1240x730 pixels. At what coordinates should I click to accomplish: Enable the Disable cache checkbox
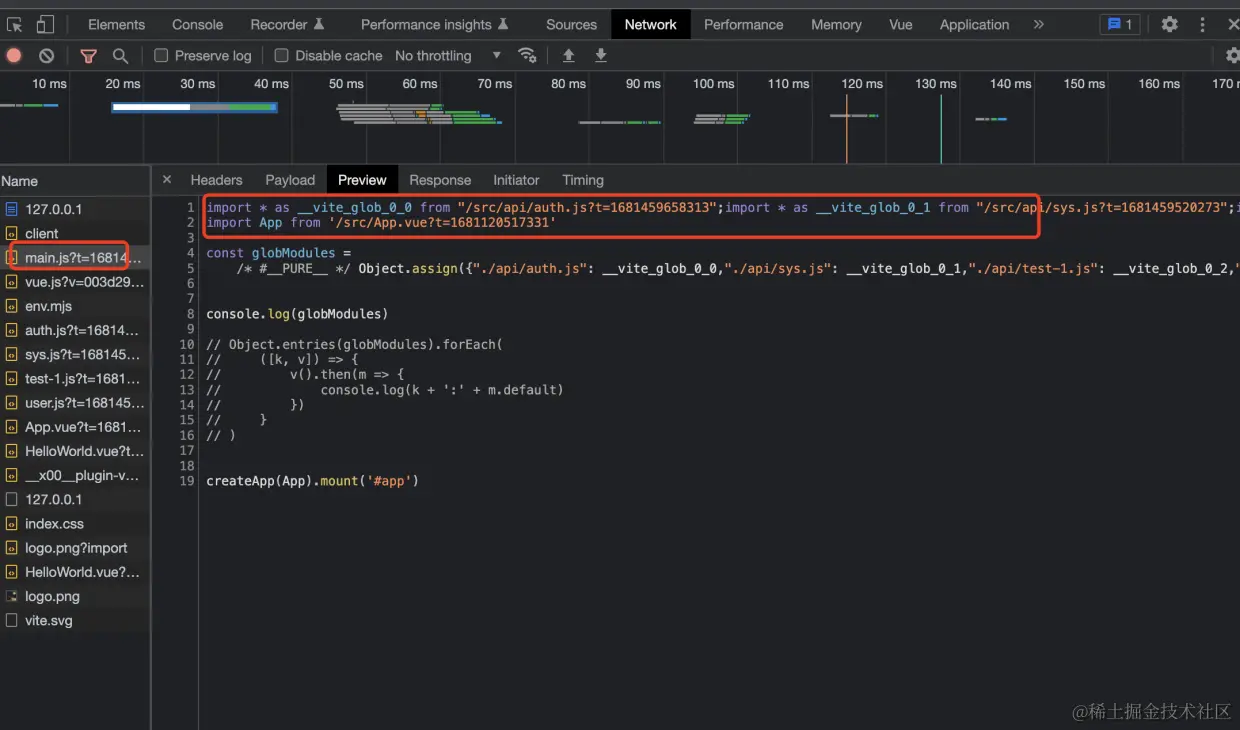tap(281, 56)
